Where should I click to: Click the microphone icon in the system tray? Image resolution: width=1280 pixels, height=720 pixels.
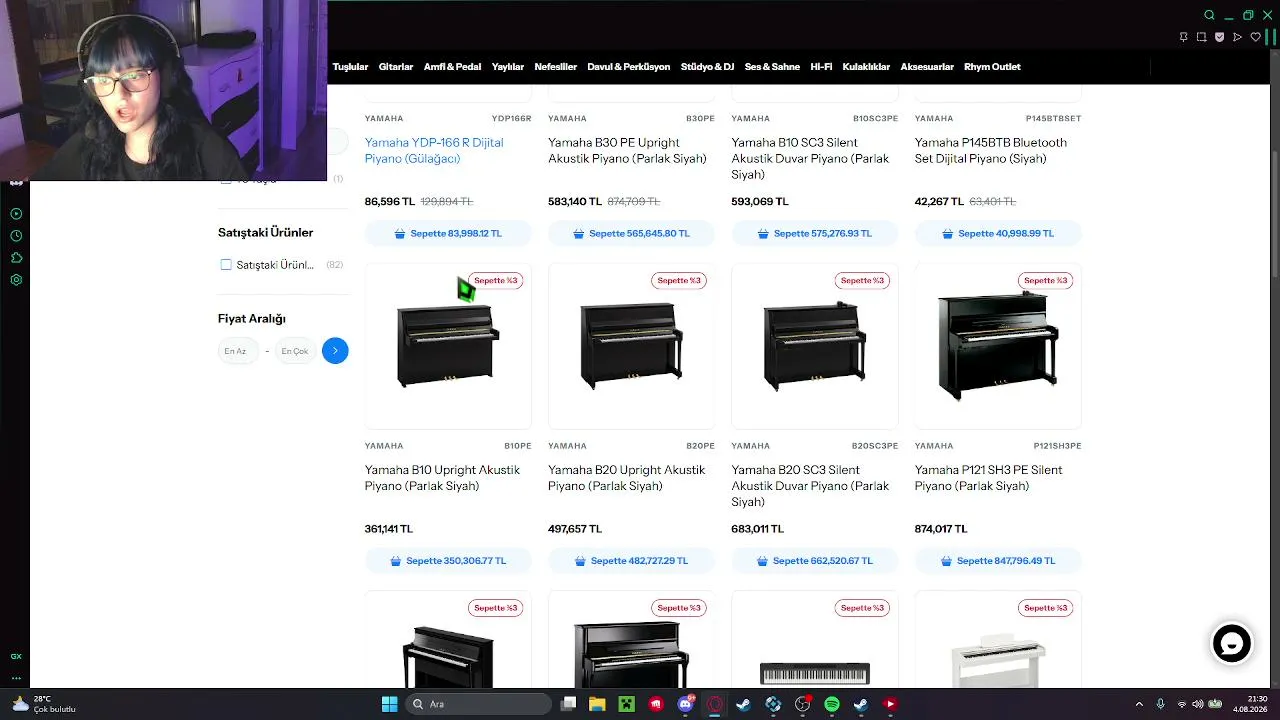(1160, 704)
